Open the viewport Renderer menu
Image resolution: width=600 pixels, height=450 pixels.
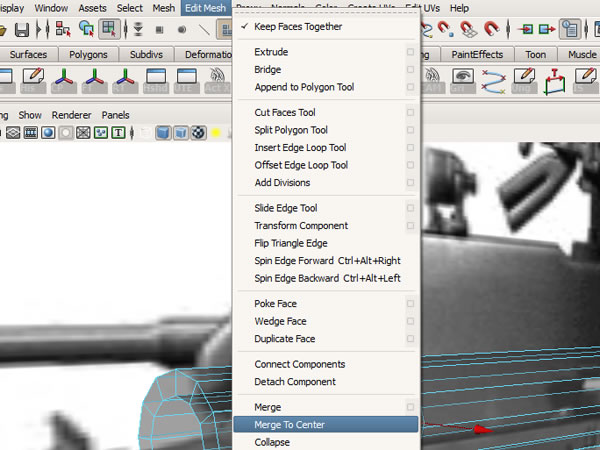72,115
